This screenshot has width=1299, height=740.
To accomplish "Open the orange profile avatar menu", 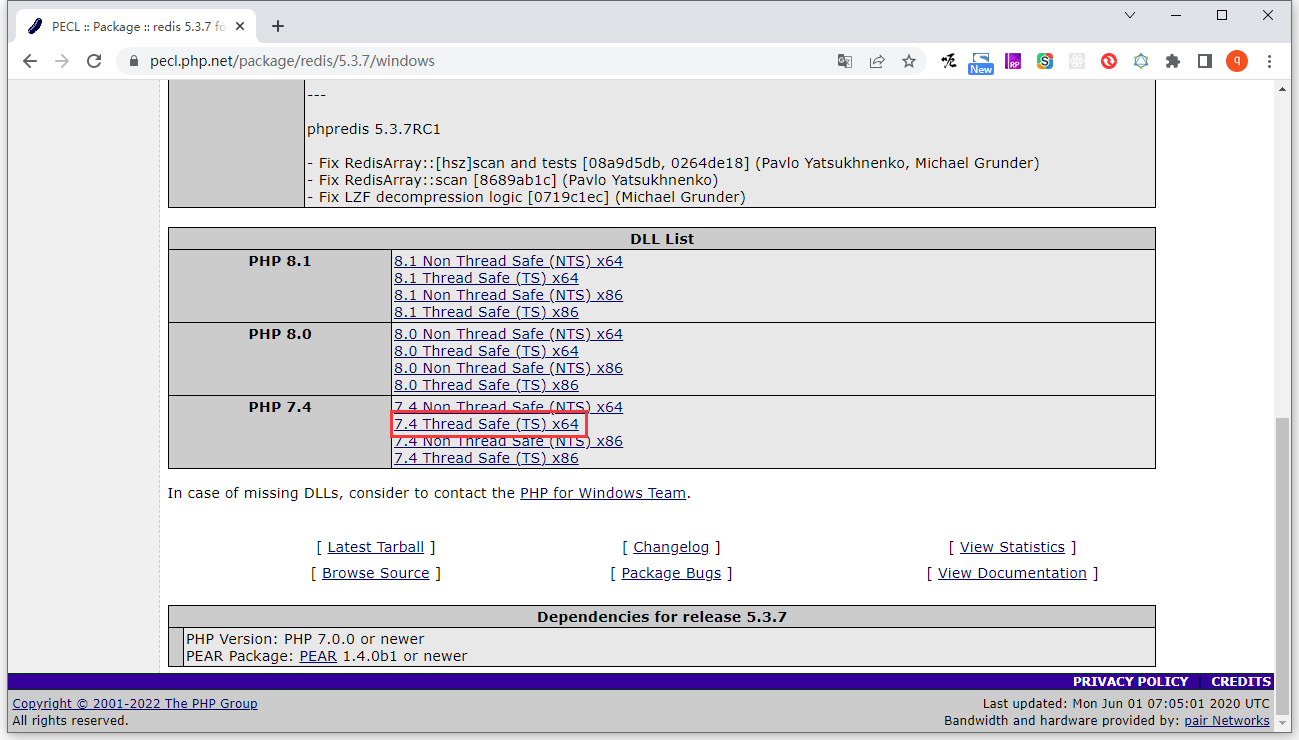I will click(1237, 61).
